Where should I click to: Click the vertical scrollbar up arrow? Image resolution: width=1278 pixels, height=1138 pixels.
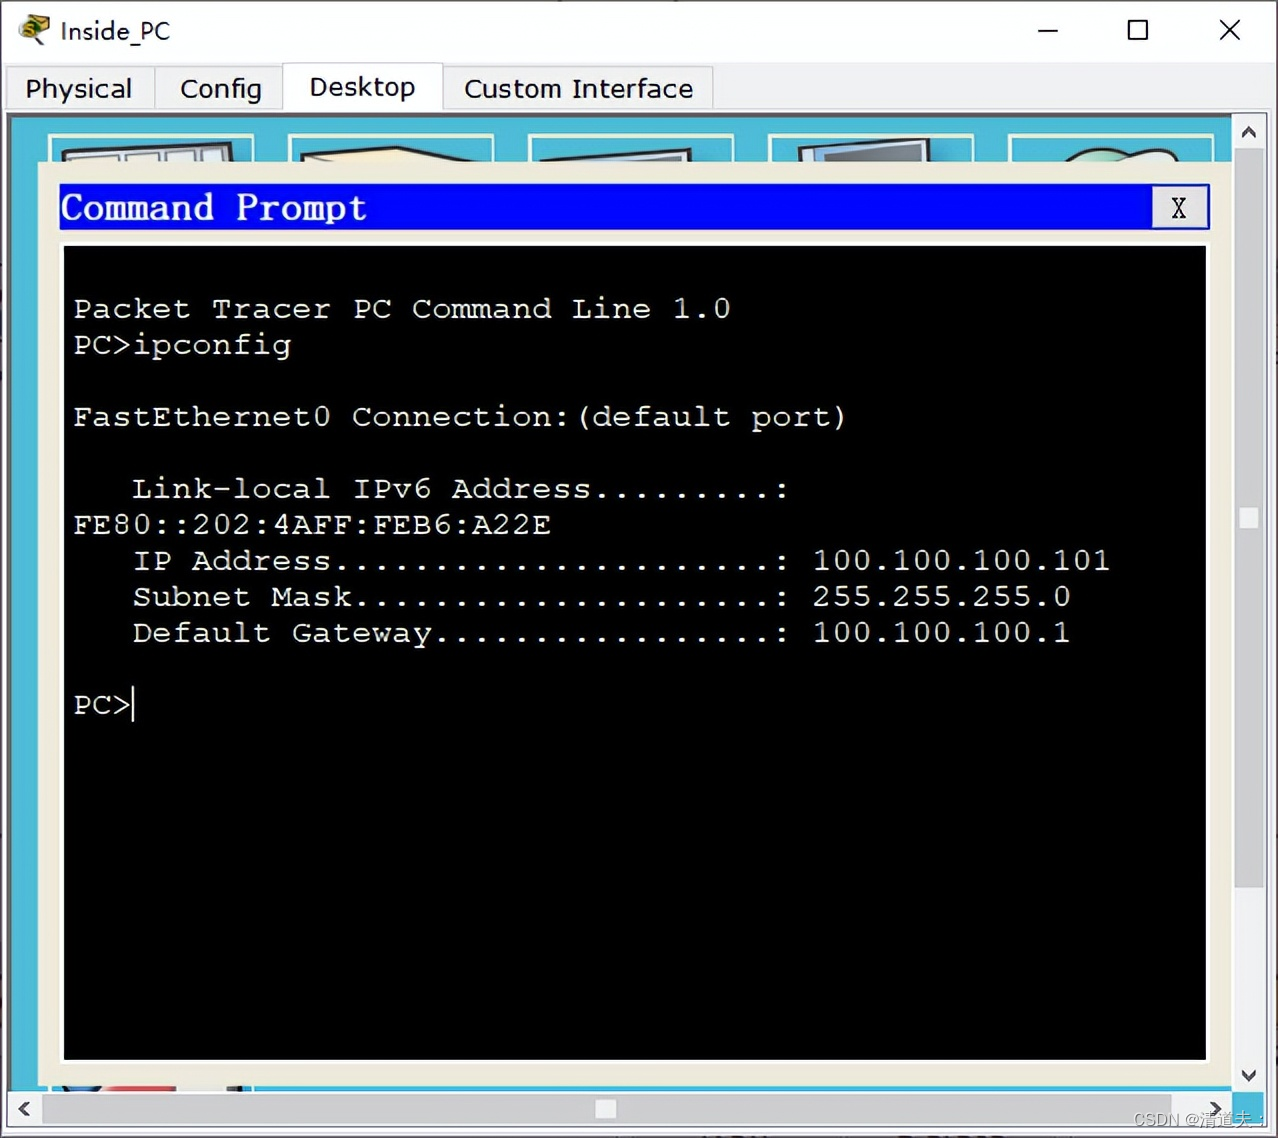[x=1248, y=132]
